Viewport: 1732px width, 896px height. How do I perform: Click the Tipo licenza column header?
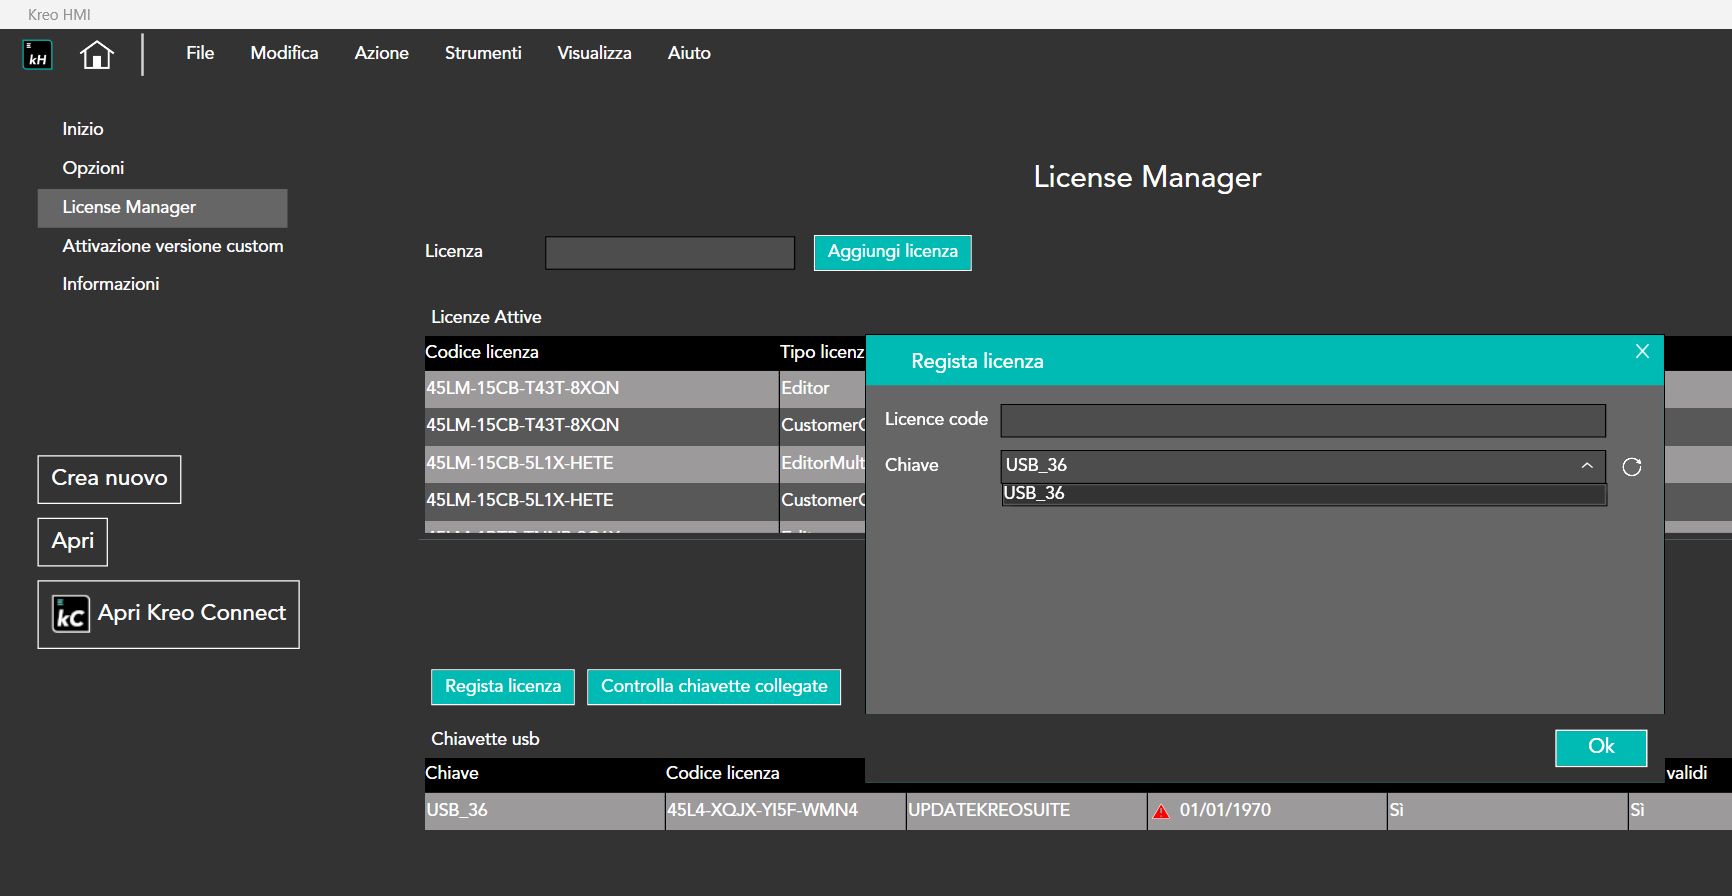[822, 352]
